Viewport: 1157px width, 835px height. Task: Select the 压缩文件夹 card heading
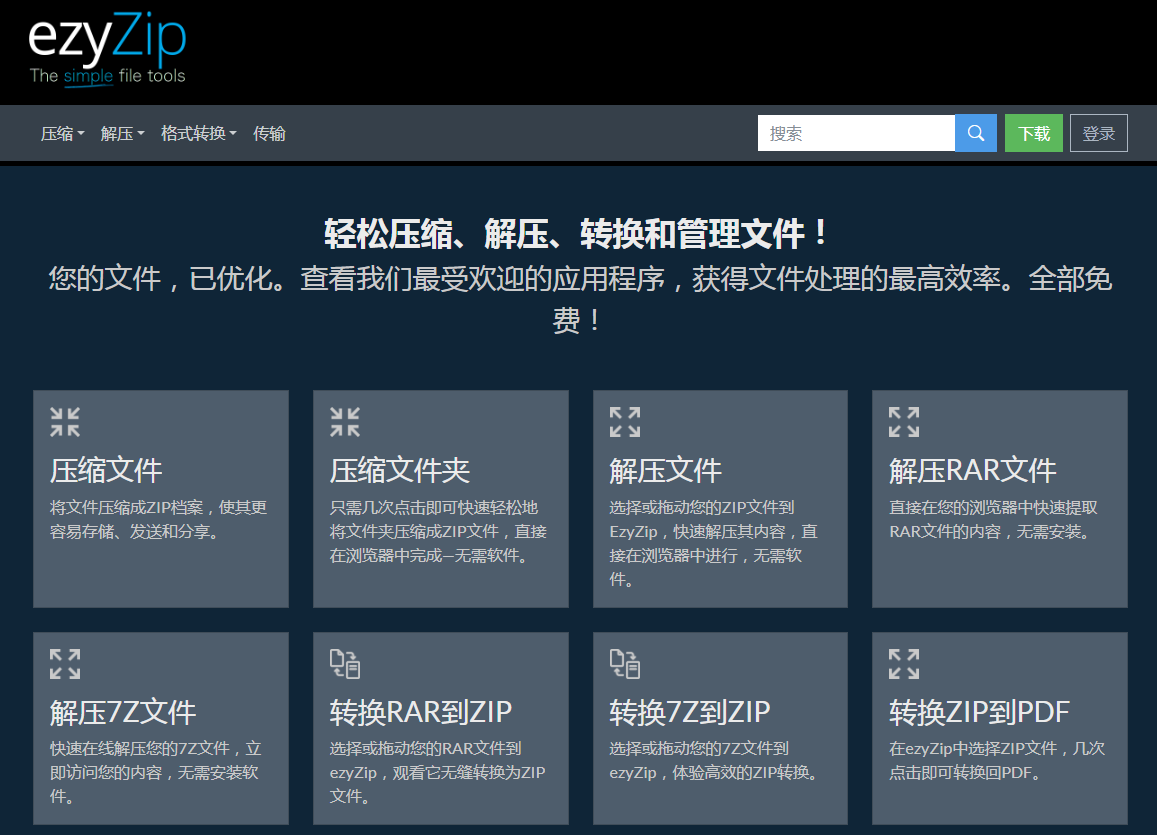(x=399, y=470)
